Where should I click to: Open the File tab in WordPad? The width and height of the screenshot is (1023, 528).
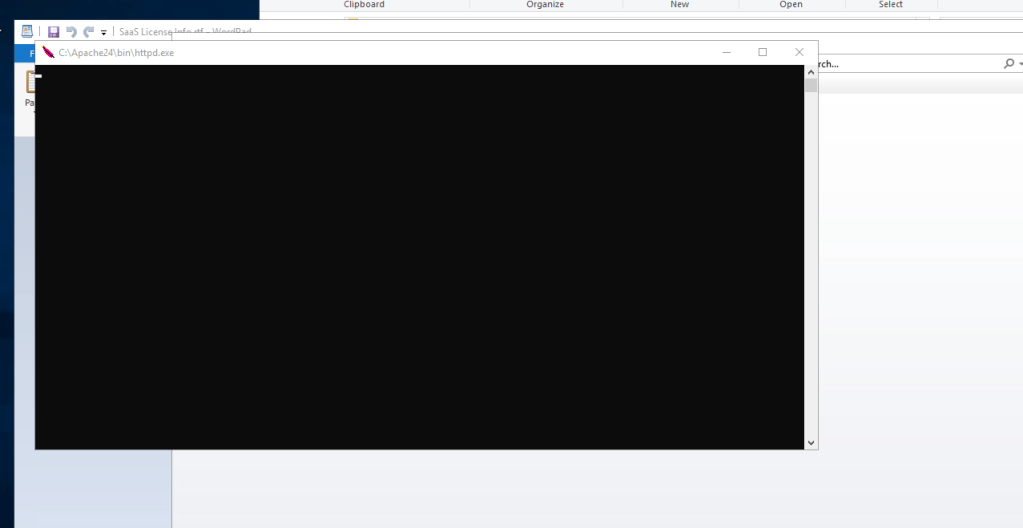point(30,52)
